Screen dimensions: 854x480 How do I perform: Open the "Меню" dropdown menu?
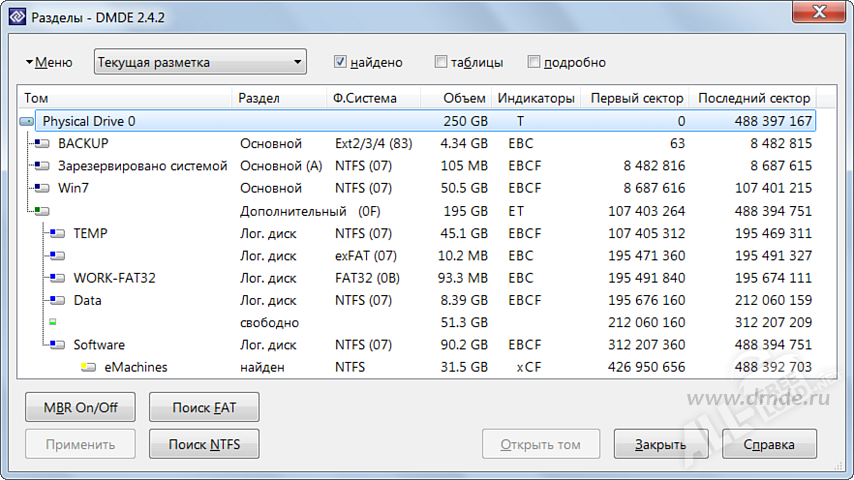48,62
